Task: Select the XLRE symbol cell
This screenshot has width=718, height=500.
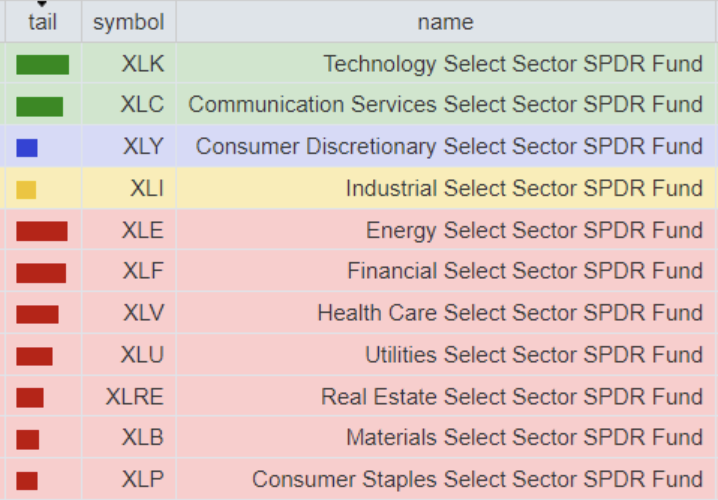Action: [135, 397]
